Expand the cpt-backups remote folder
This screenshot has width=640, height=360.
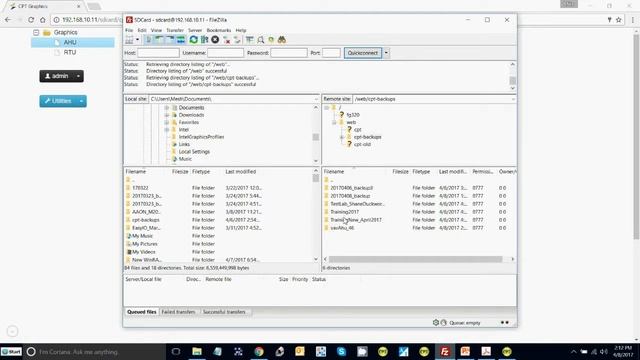[x=342, y=137]
